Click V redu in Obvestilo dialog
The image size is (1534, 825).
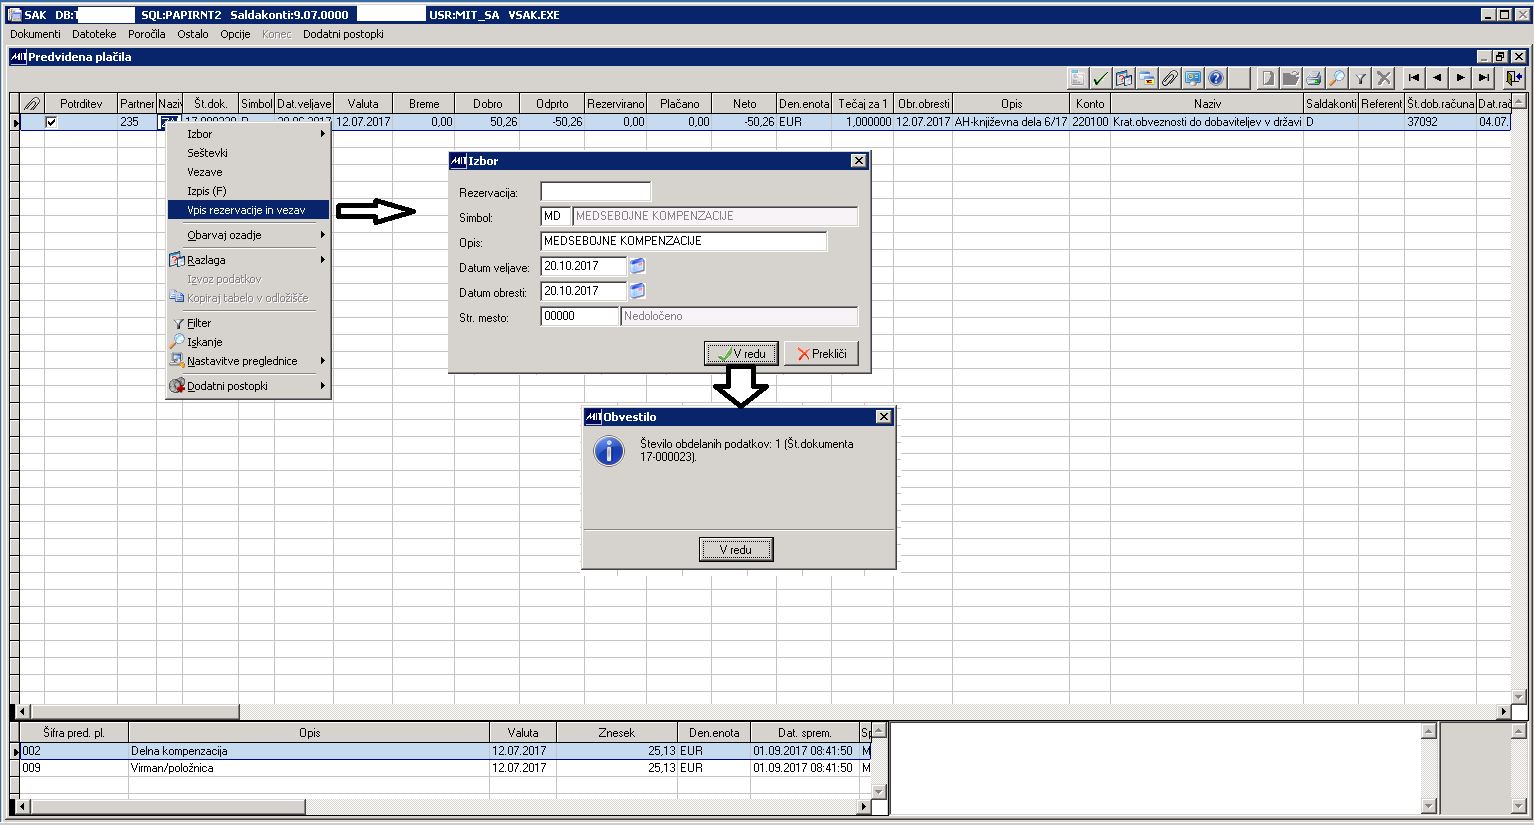[736, 549]
